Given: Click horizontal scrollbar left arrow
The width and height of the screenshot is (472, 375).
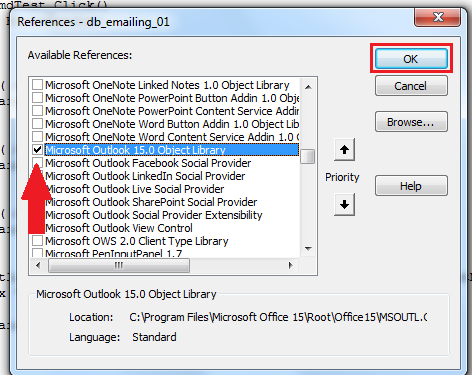Looking at the screenshot, I should (38, 265).
